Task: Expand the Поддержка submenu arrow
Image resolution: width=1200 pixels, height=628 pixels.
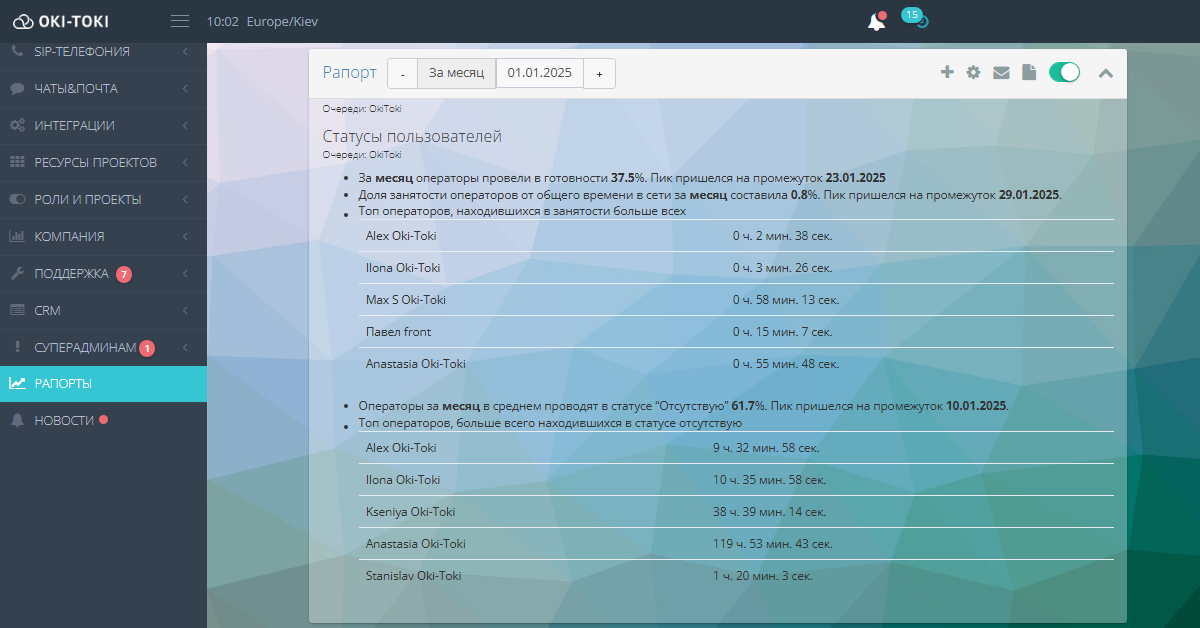Action: 186,273
